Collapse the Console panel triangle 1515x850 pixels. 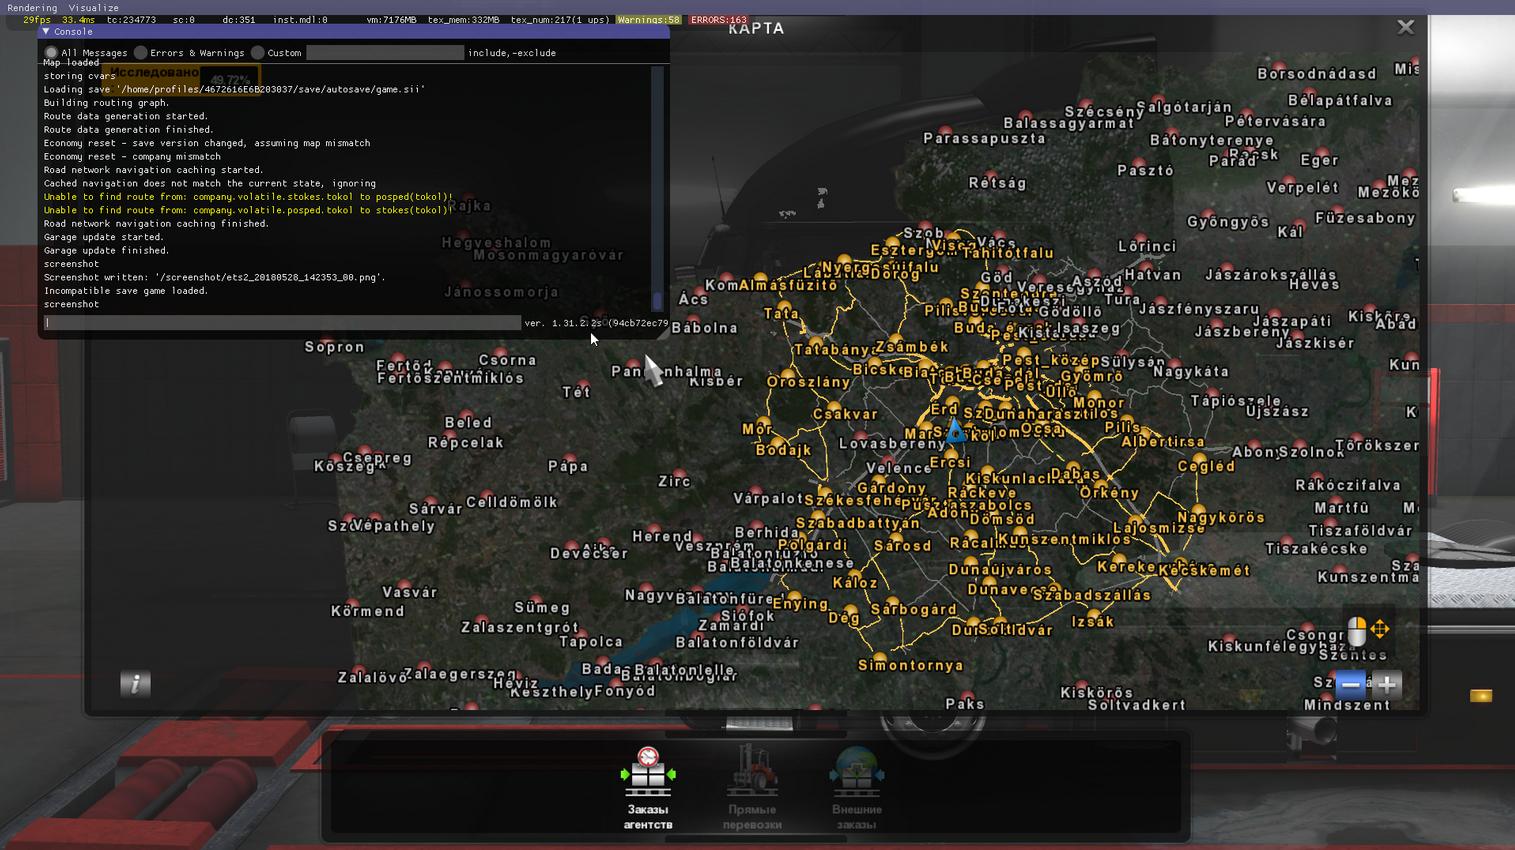tap(46, 32)
